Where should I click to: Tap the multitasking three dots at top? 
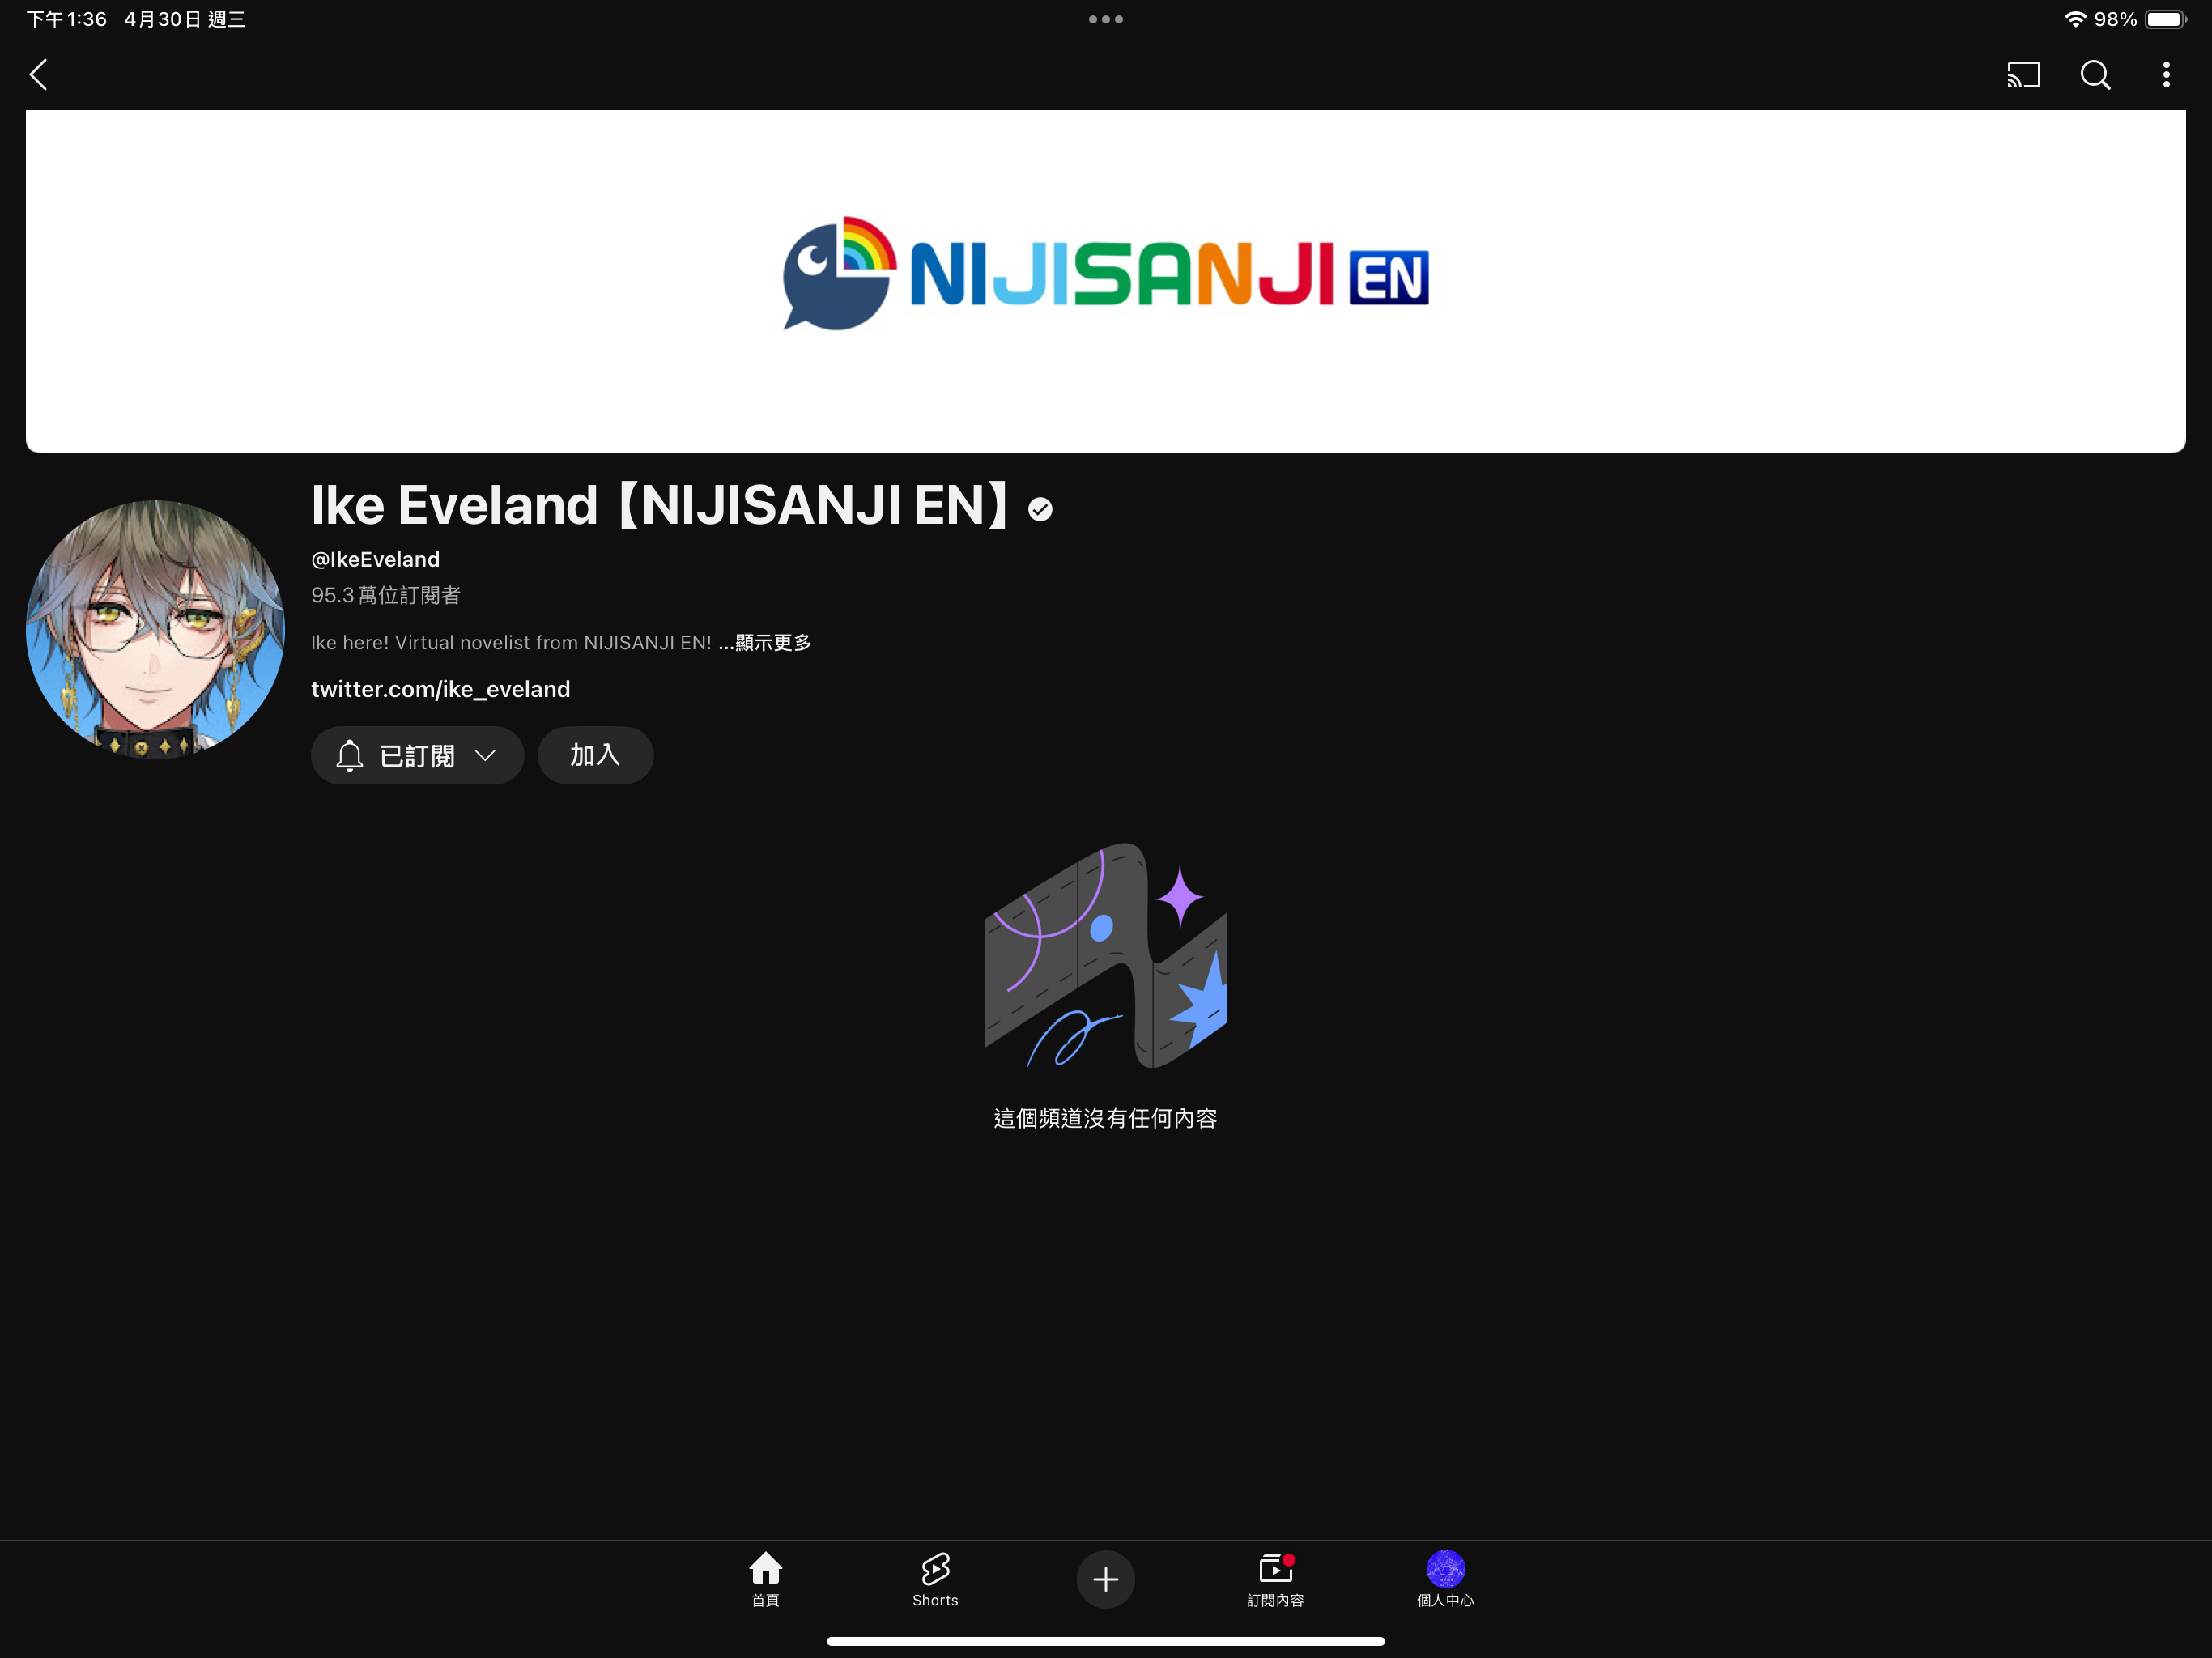click(1106, 19)
